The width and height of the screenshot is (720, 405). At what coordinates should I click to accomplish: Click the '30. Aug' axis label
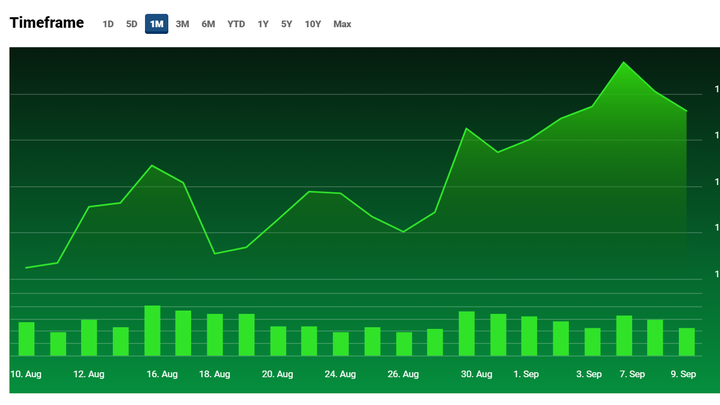(x=477, y=374)
